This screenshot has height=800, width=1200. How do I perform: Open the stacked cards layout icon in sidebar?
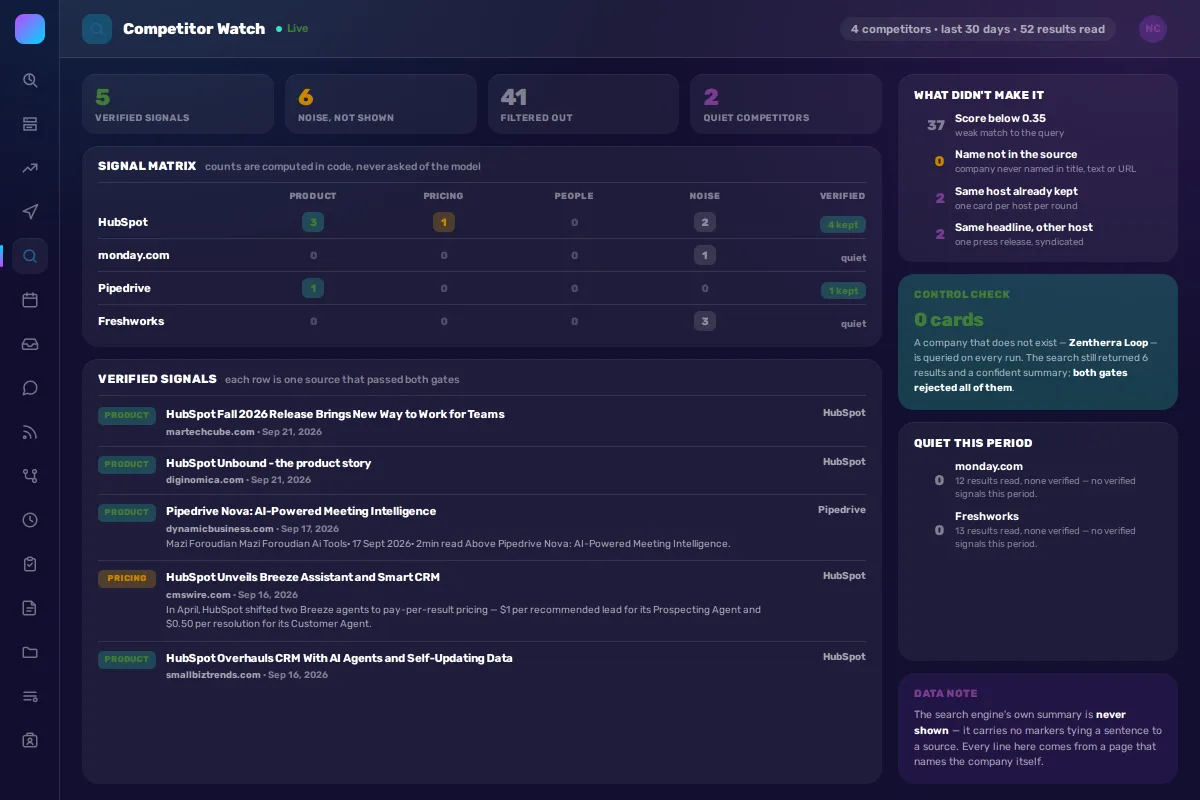[x=30, y=124]
